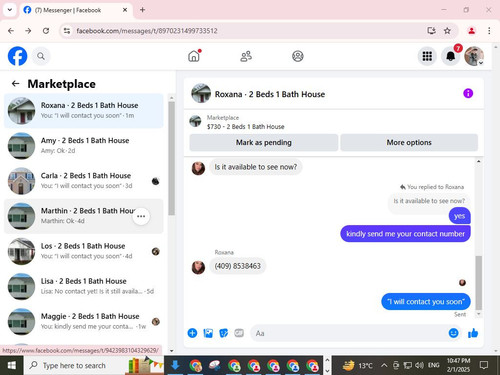Bookmark this page with the star icon

[x=447, y=31]
